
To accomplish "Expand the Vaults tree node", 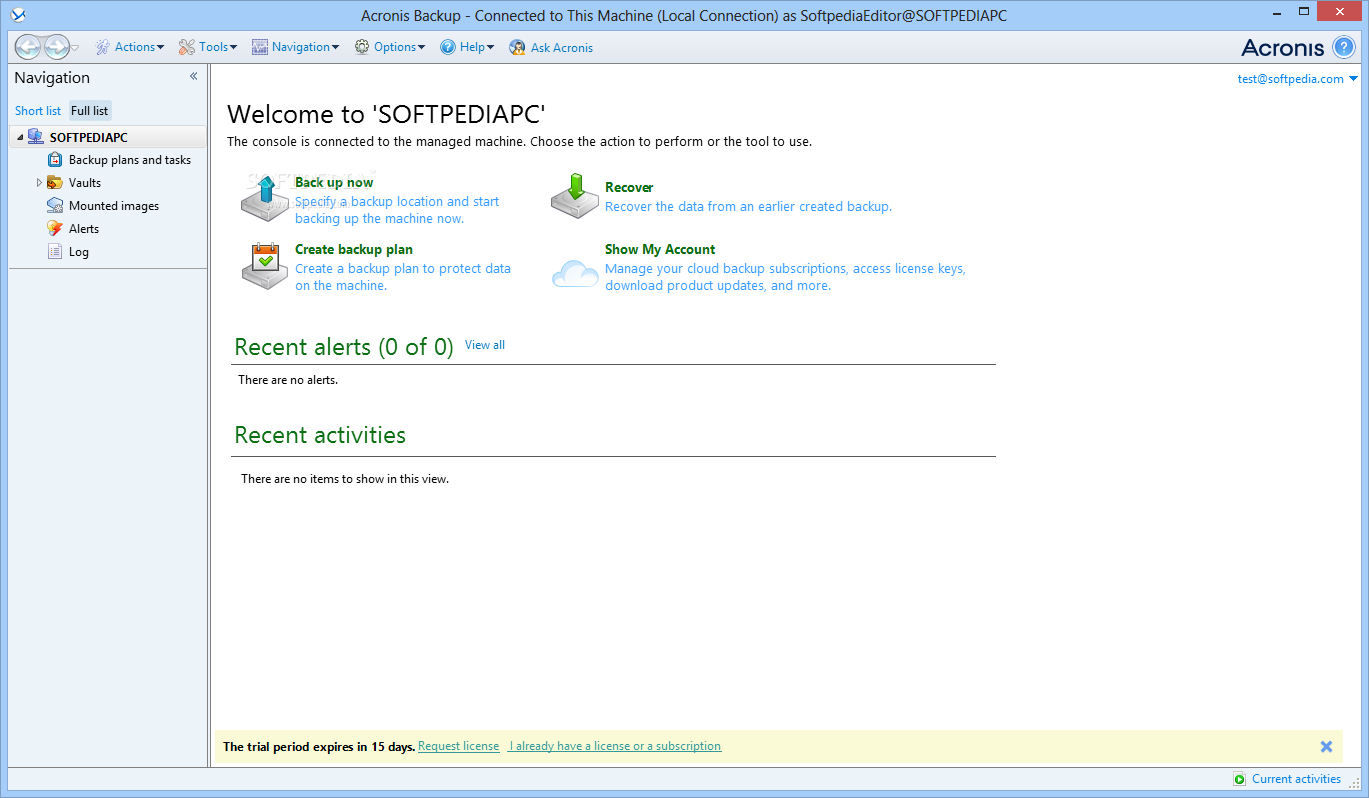I will click(39, 183).
